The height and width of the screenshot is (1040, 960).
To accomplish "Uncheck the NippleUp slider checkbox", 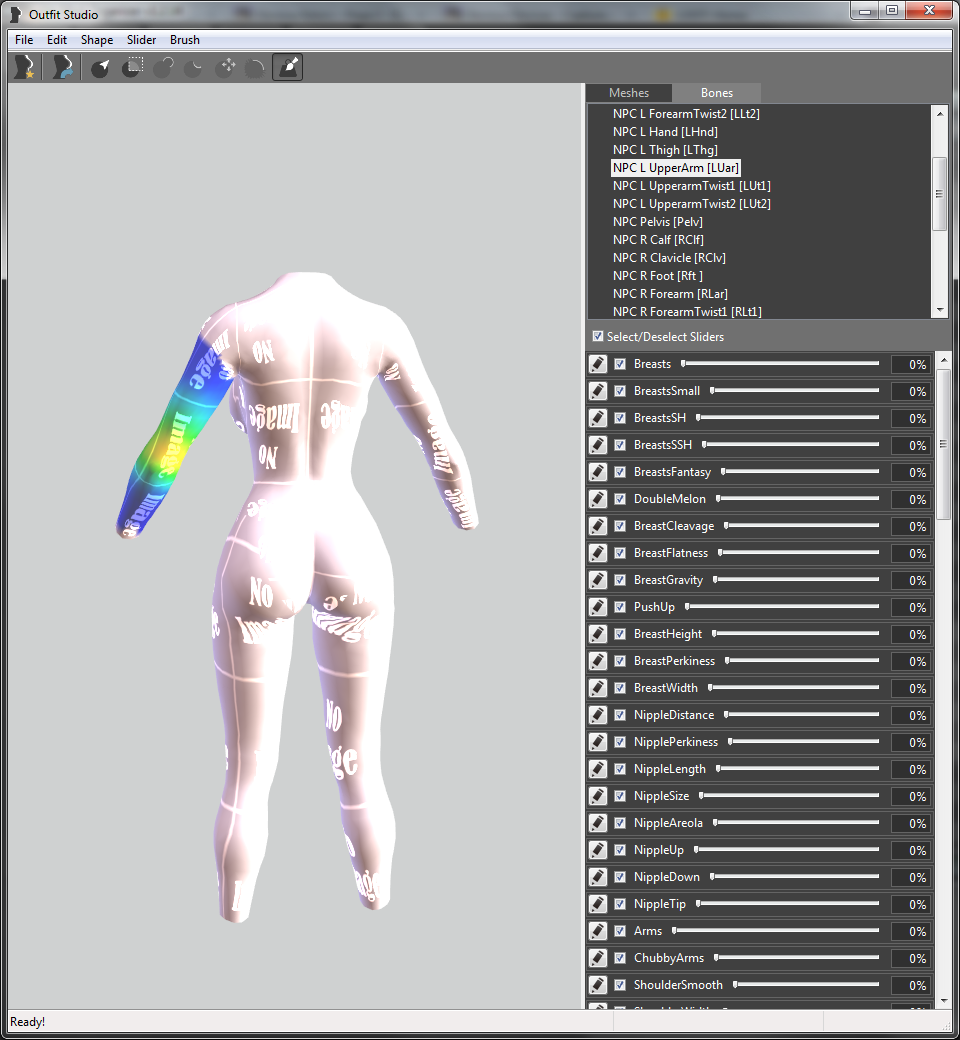I will (620, 850).
